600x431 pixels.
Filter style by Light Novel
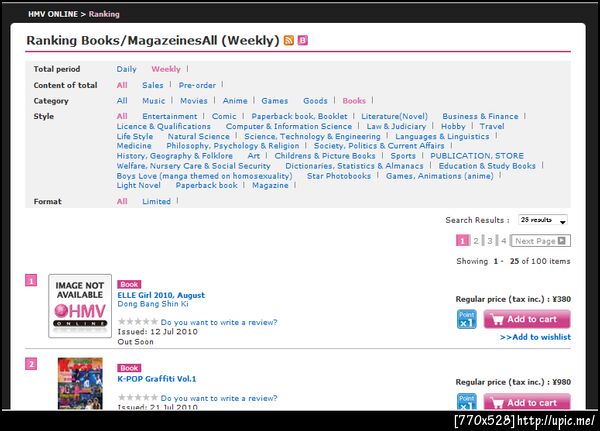pyautogui.click(x=139, y=185)
